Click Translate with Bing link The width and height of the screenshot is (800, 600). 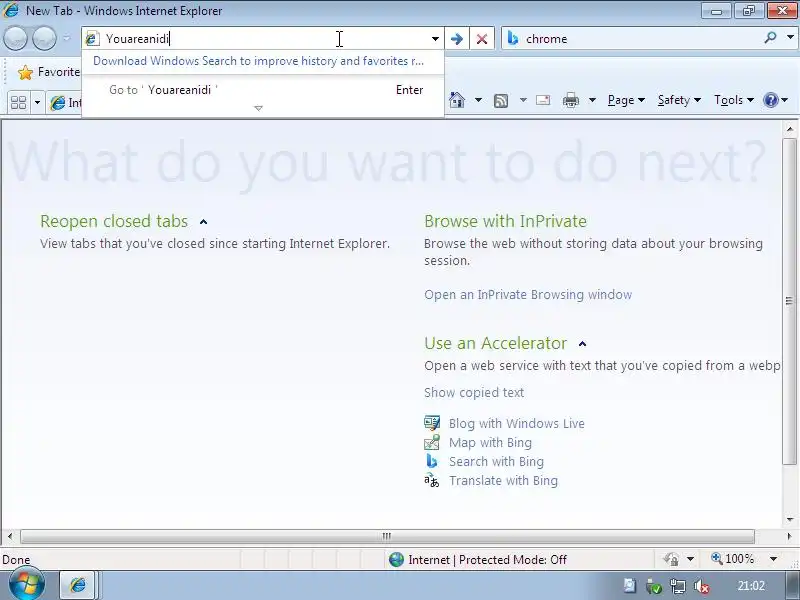504,481
